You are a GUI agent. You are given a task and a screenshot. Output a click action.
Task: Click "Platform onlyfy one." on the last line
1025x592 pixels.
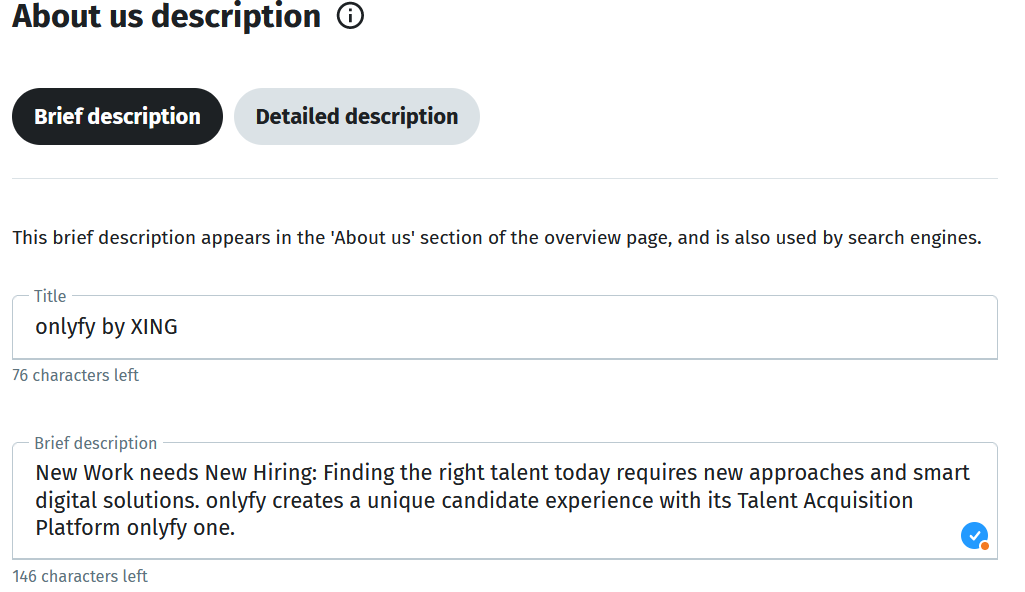tap(135, 527)
